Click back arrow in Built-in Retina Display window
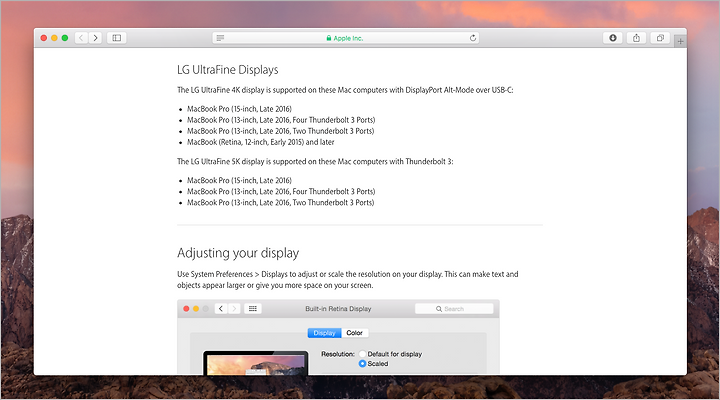The image size is (720, 400). [221, 309]
